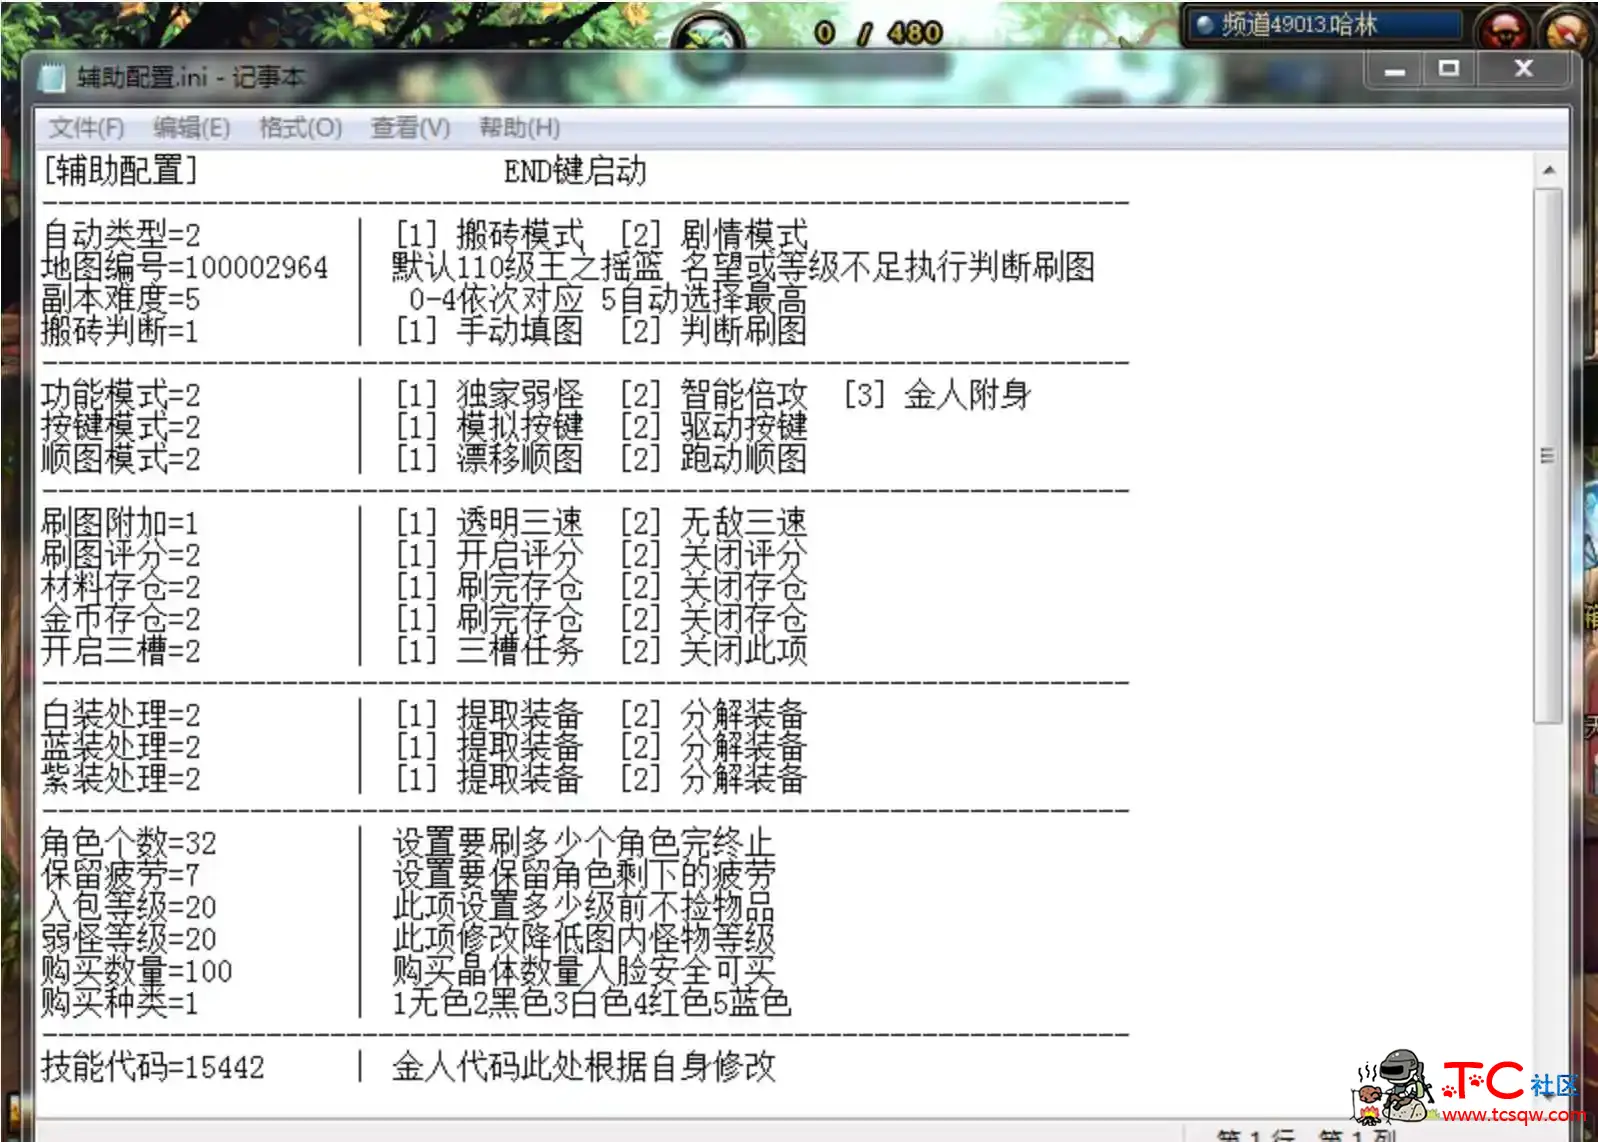Click the 剧情模式 option text
The height and width of the screenshot is (1142, 1598).
pos(744,235)
